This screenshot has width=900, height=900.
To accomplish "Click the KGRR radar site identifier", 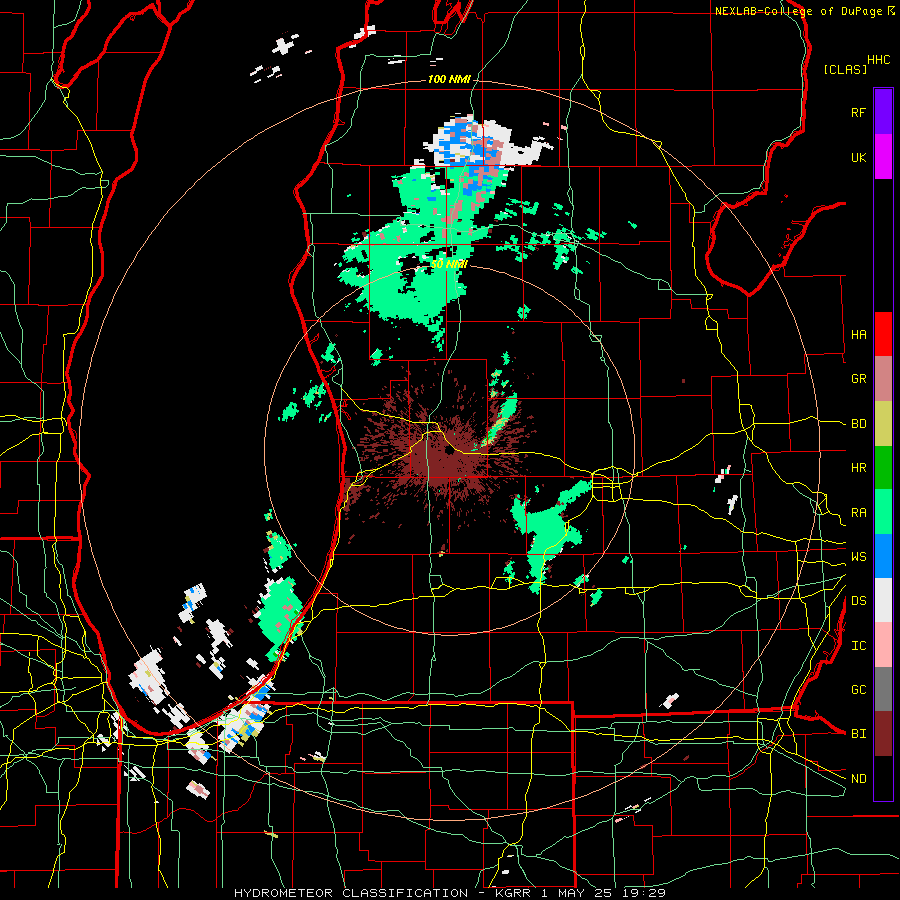I will tap(513, 893).
